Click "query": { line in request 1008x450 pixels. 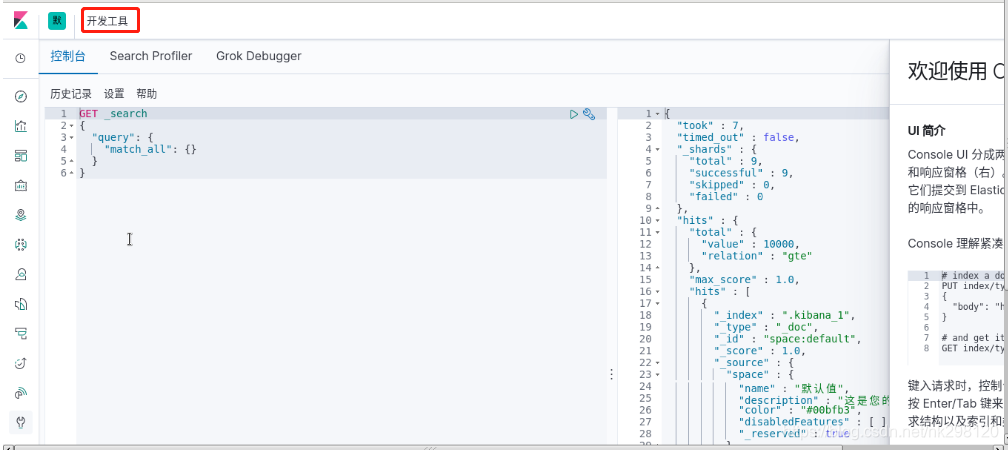123,138
